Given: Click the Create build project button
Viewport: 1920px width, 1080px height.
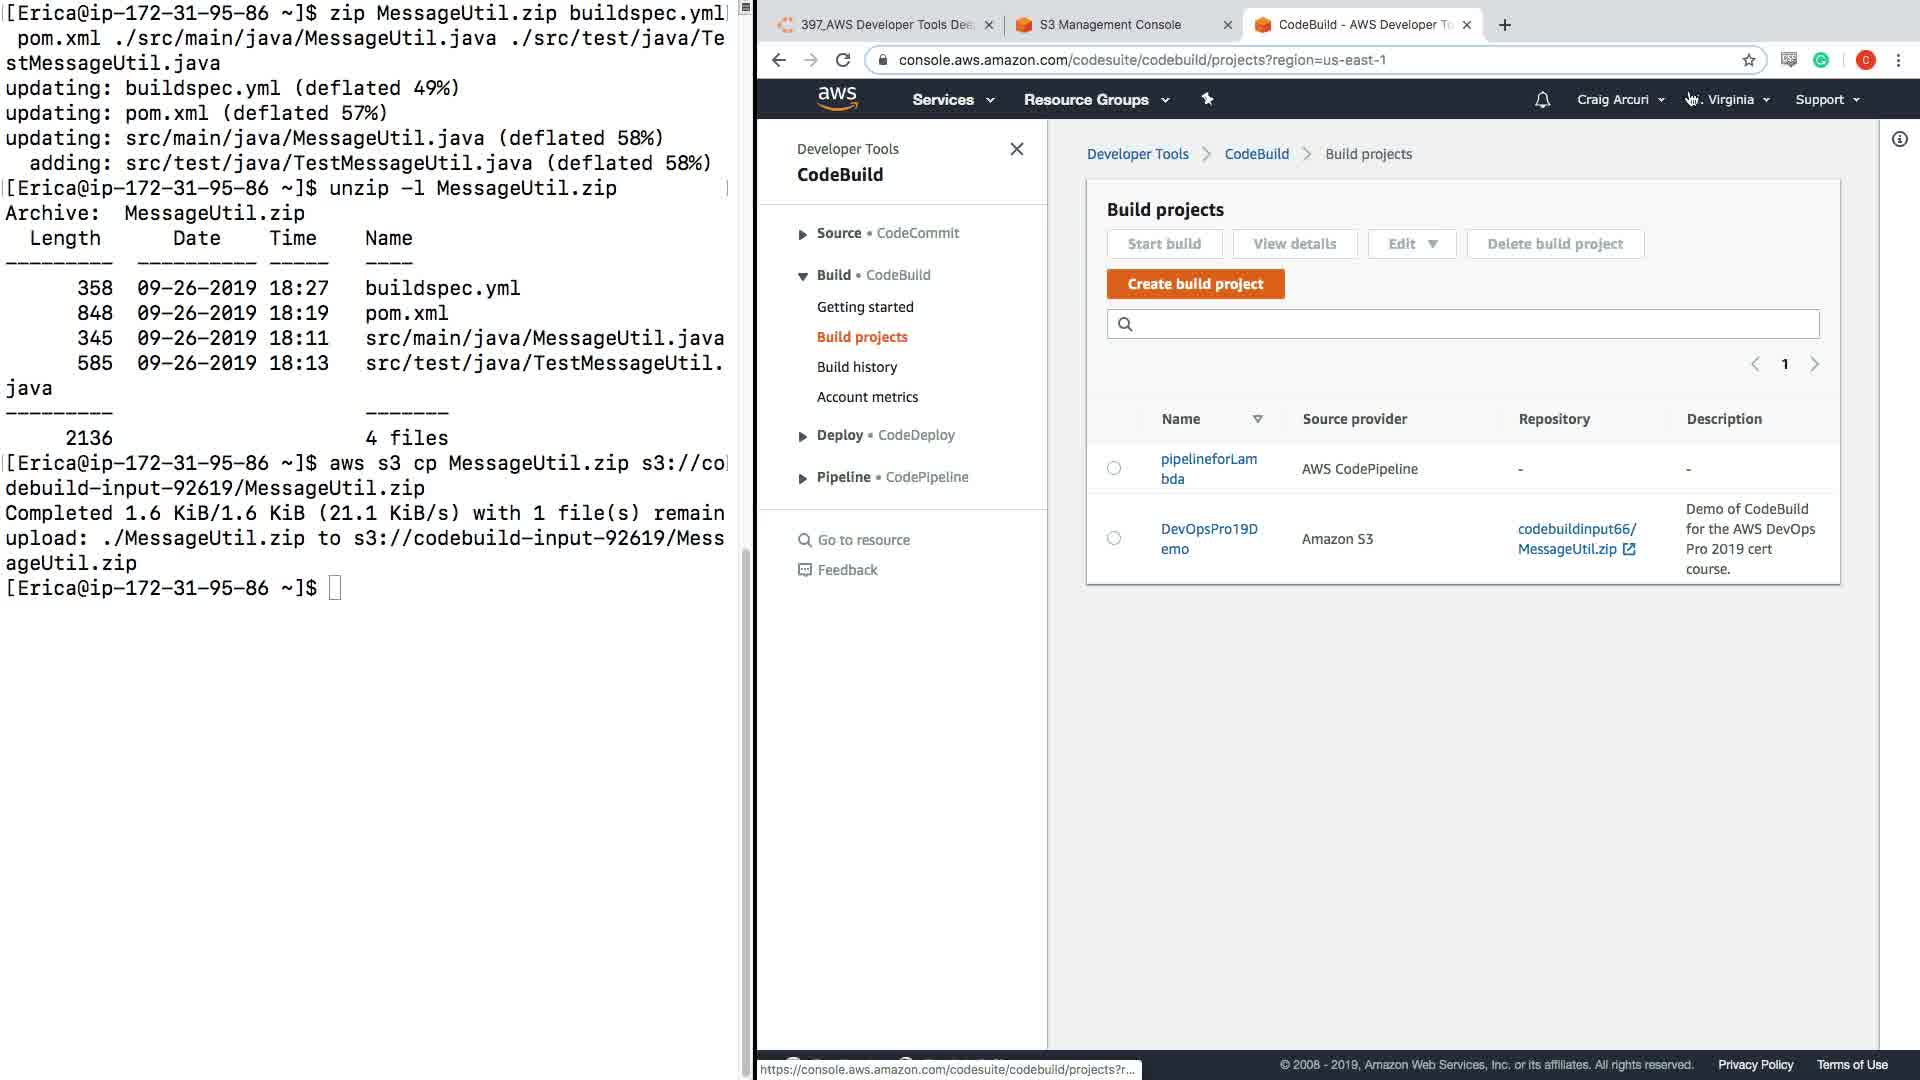Looking at the screenshot, I should point(1195,284).
